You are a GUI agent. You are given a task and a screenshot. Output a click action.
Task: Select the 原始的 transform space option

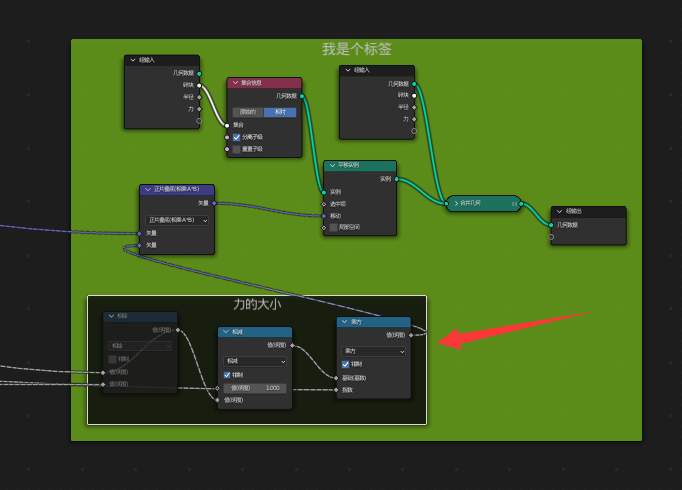[x=247, y=112]
